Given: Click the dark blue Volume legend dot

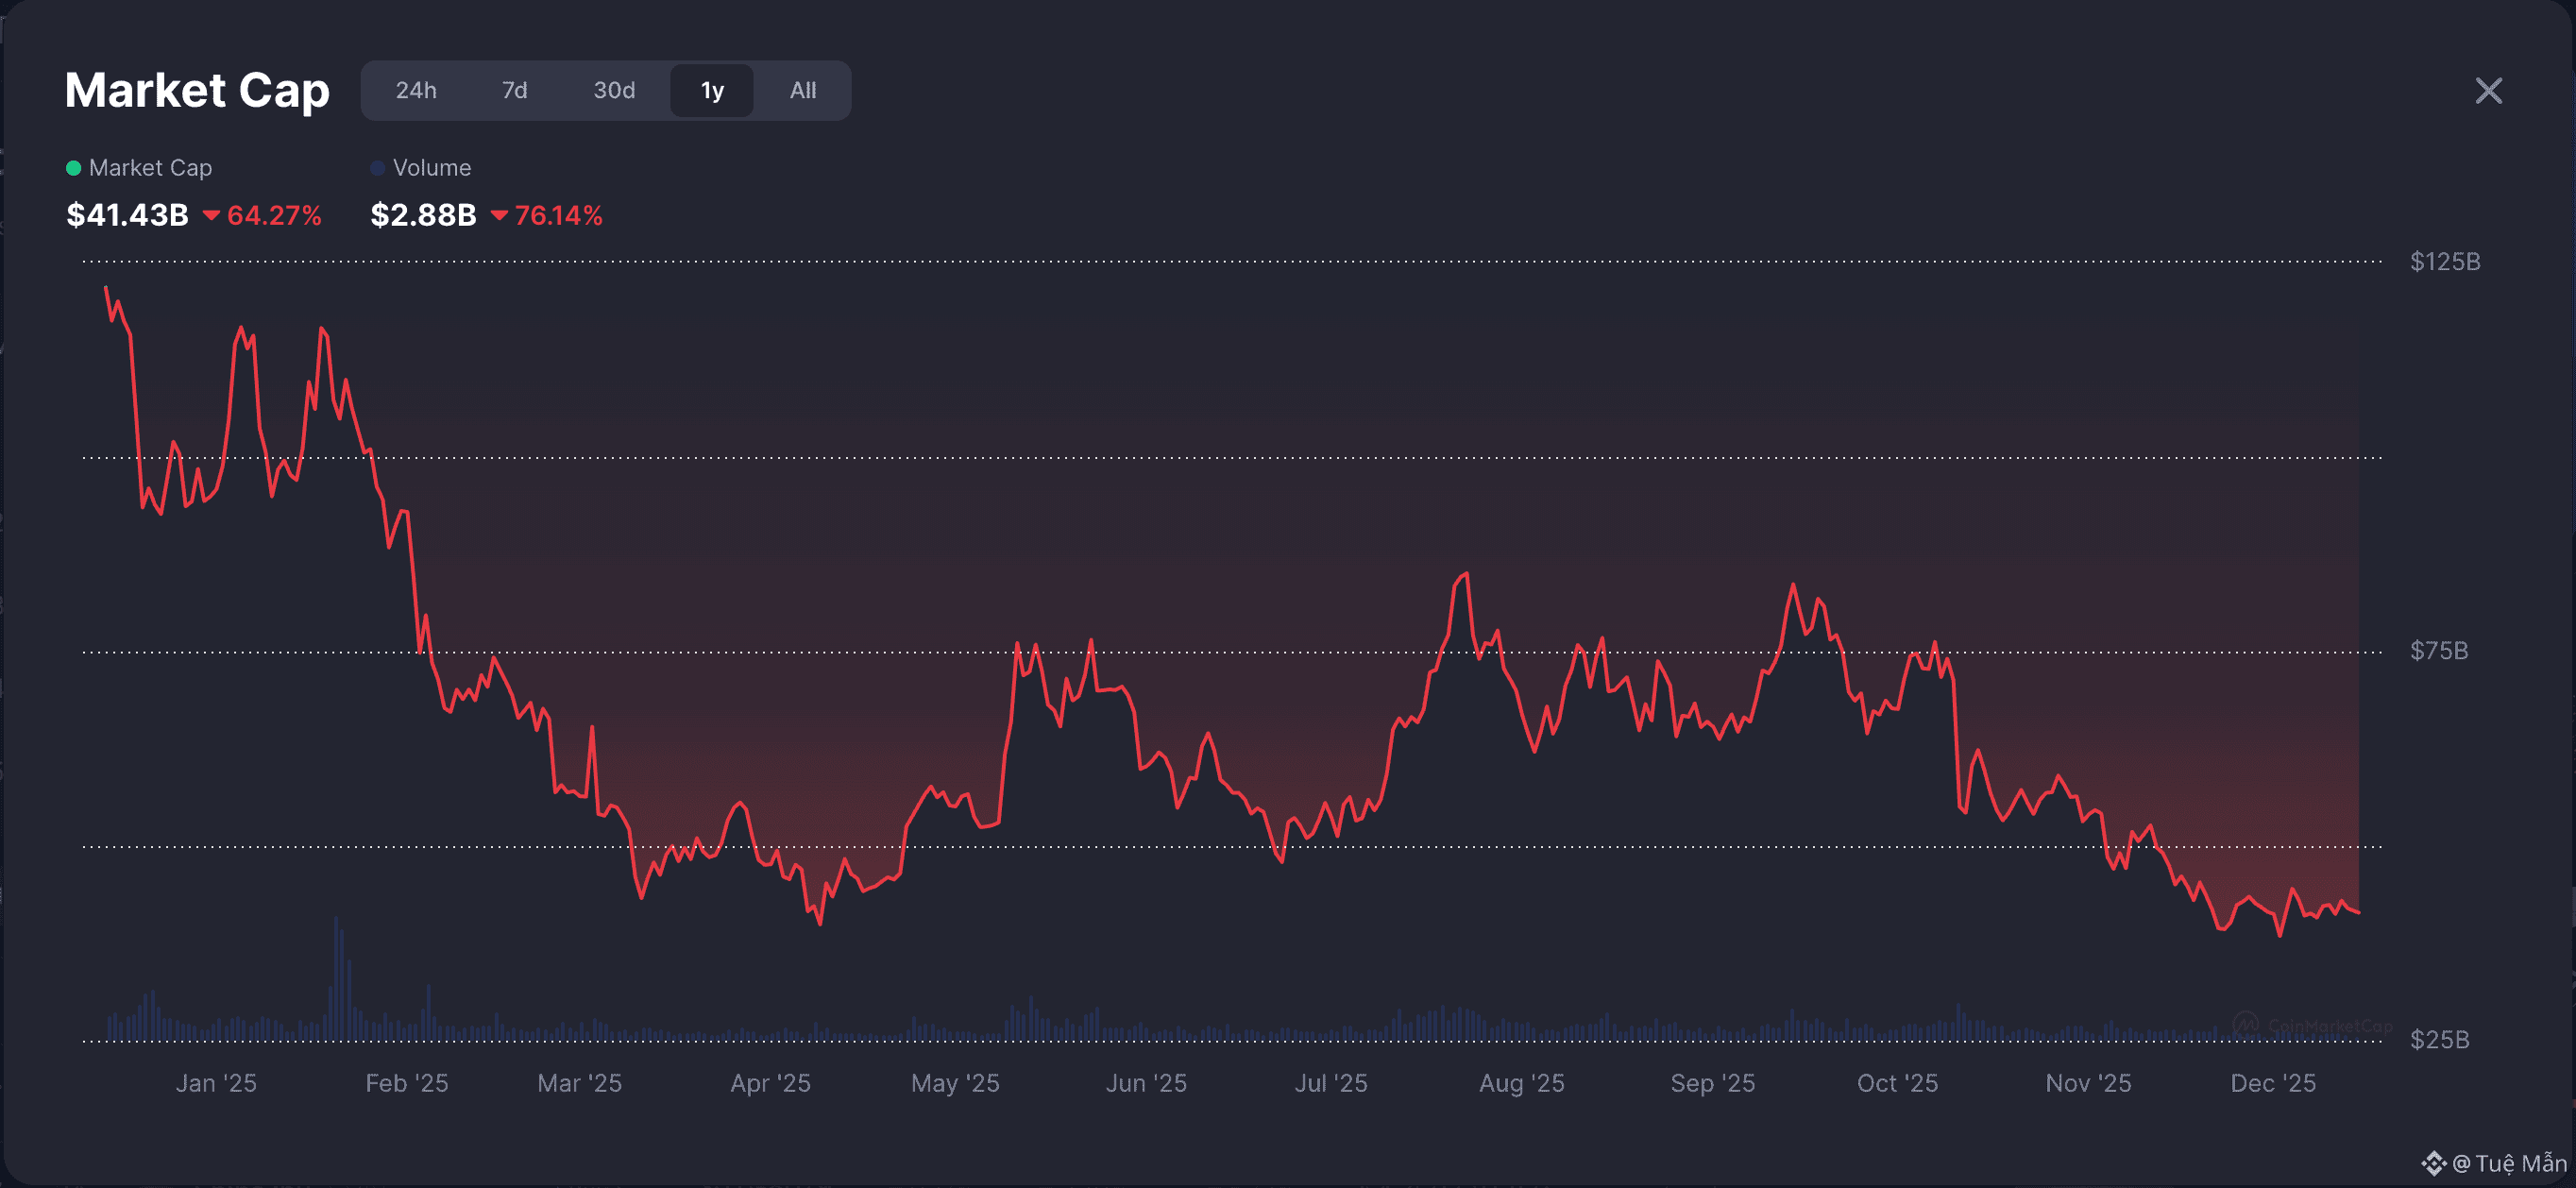Looking at the screenshot, I should (x=377, y=168).
